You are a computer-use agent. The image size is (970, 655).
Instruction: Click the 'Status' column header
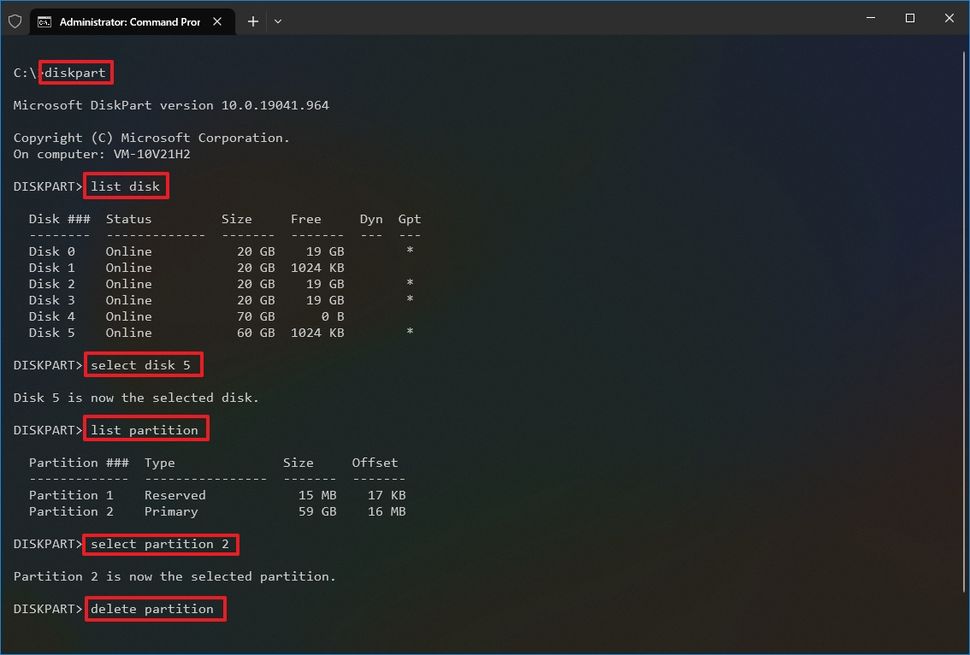(x=129, y=219)
